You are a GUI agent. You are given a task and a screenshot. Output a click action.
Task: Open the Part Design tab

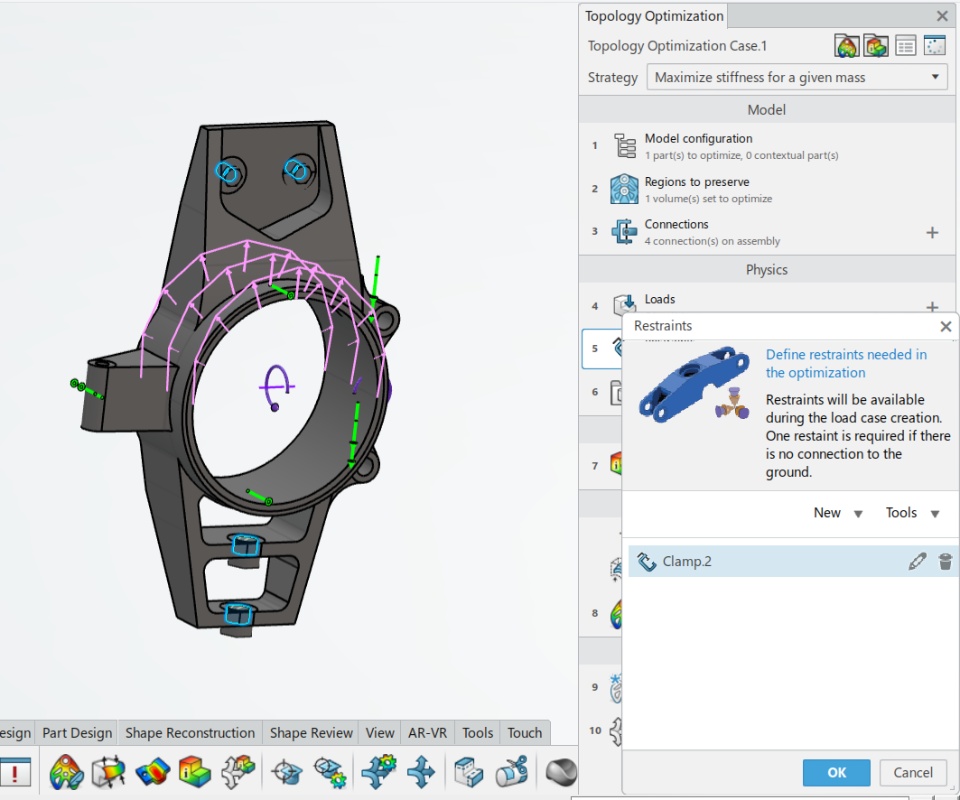pos(77,733)
